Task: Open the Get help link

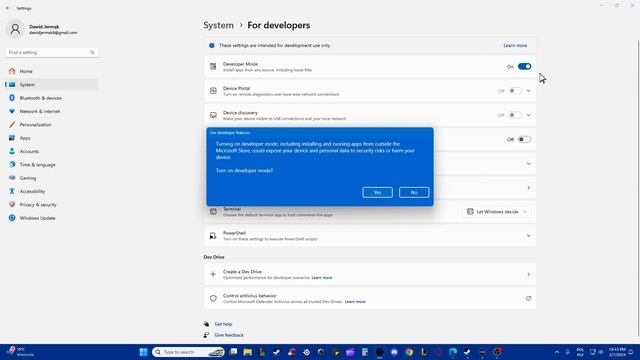Action: coord(223,324)
